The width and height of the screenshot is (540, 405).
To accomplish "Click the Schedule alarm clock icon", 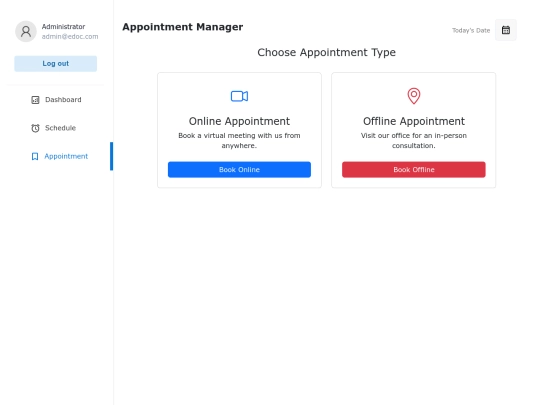I will pyautogui.click(x=35, y=128).
